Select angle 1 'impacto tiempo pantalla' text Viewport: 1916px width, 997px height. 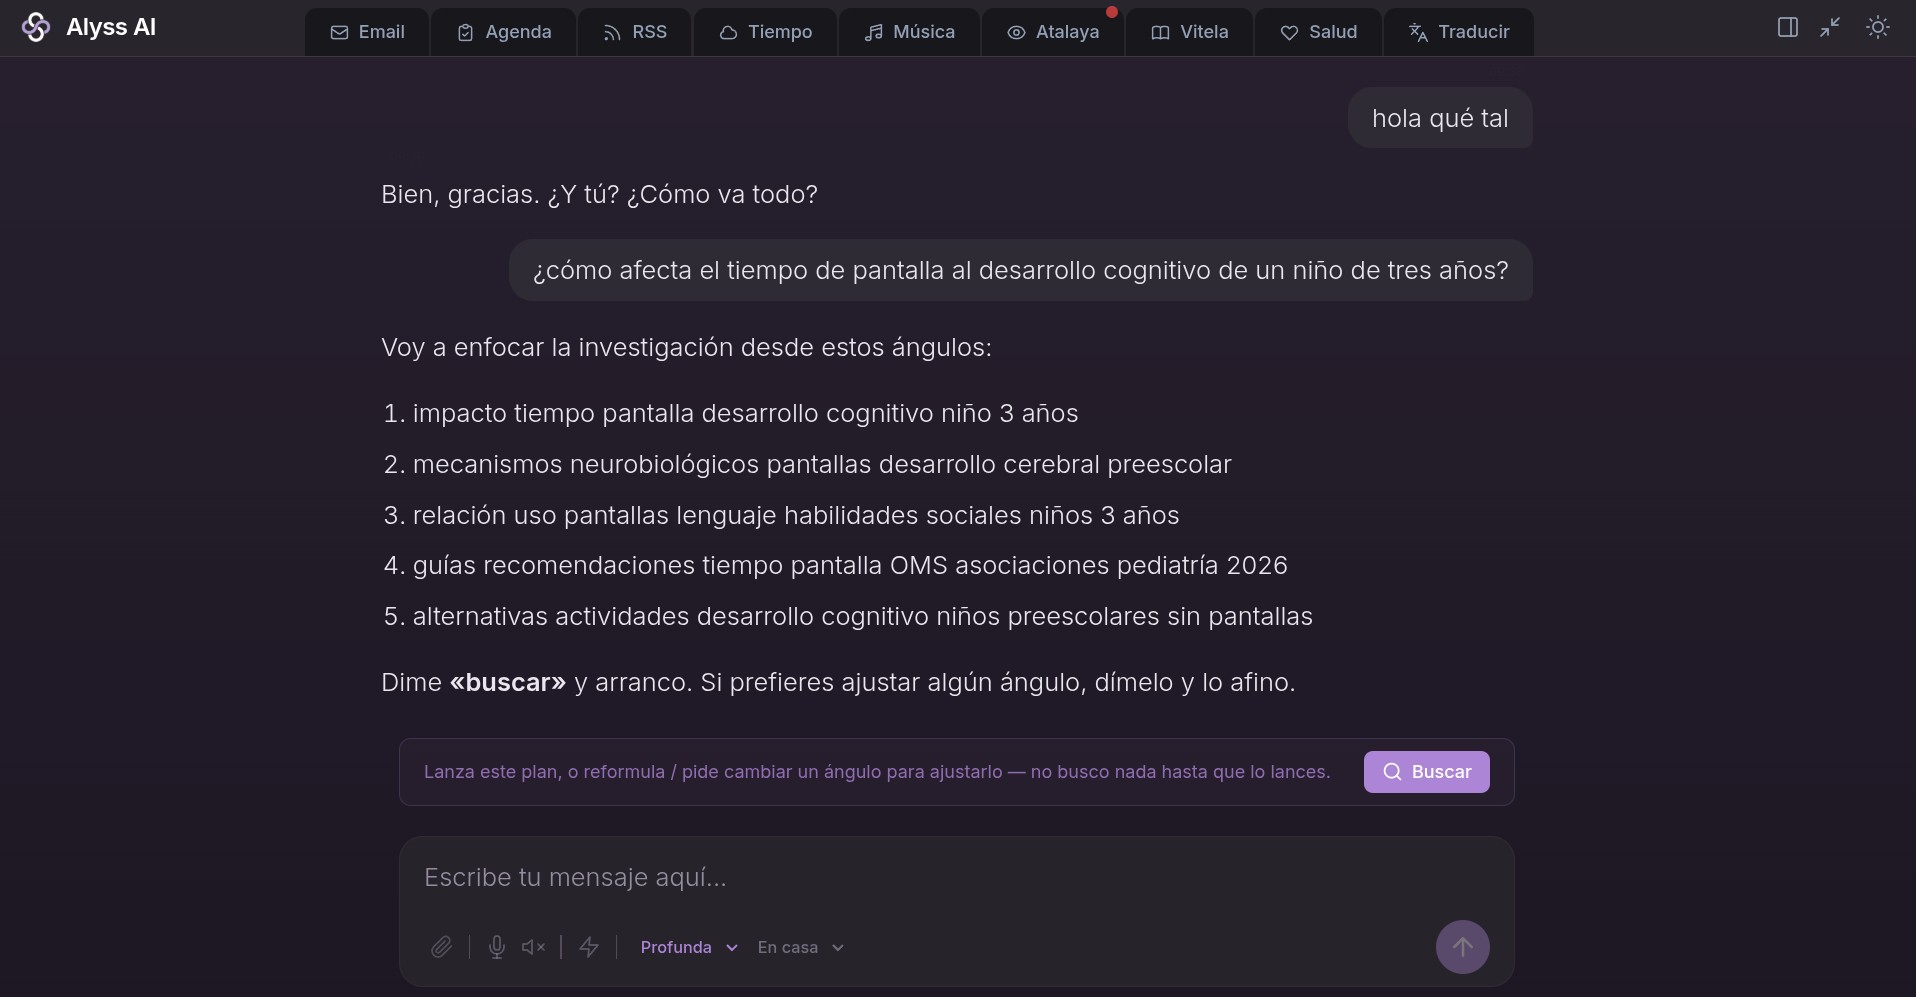[745, 413]
